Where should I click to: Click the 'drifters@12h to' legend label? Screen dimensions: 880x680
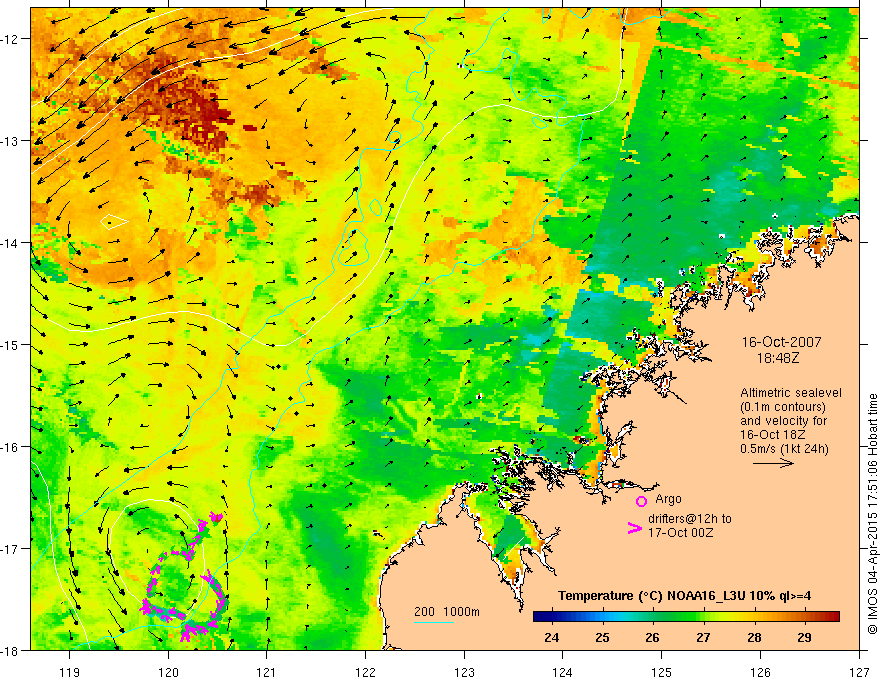[x=690, y=518]
